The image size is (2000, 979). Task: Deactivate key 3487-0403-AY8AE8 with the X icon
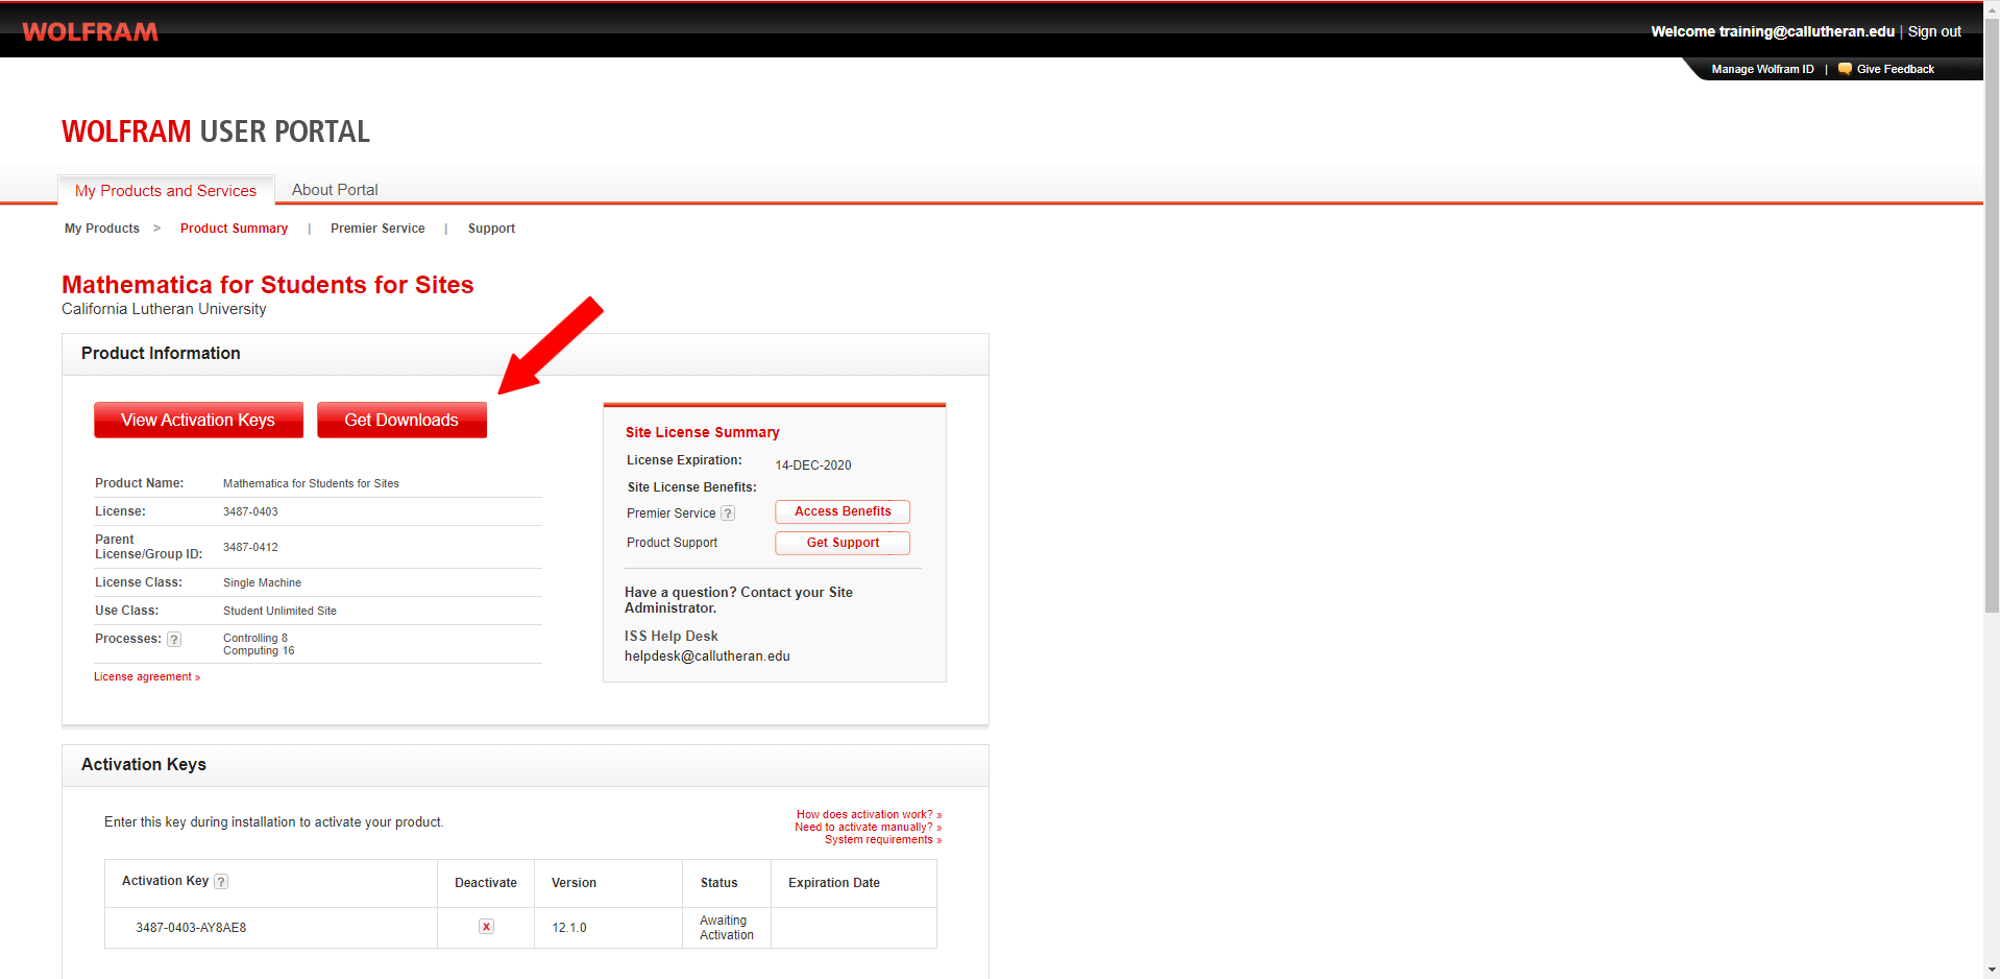pyautogui.click(x=486, y=926)
